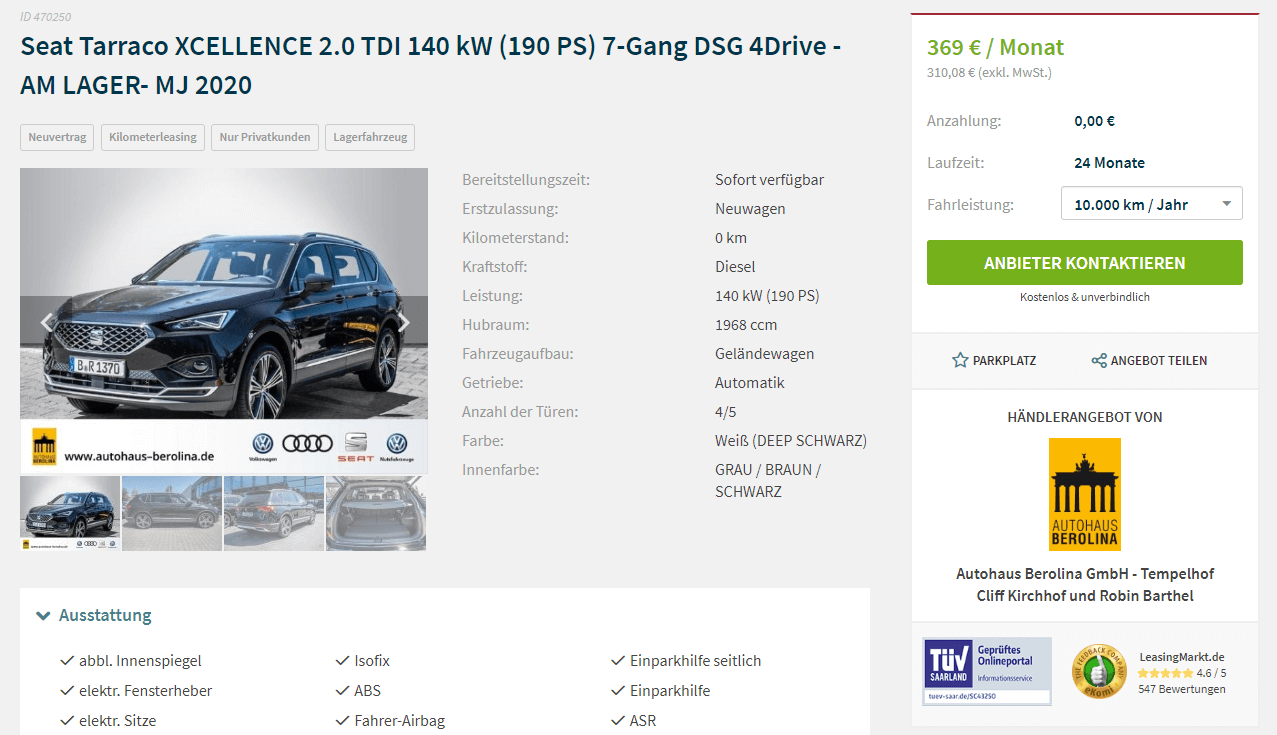Select the fourth thumbnail showing open trunk
Screen dimensions: 1277x735
(376, 513)
